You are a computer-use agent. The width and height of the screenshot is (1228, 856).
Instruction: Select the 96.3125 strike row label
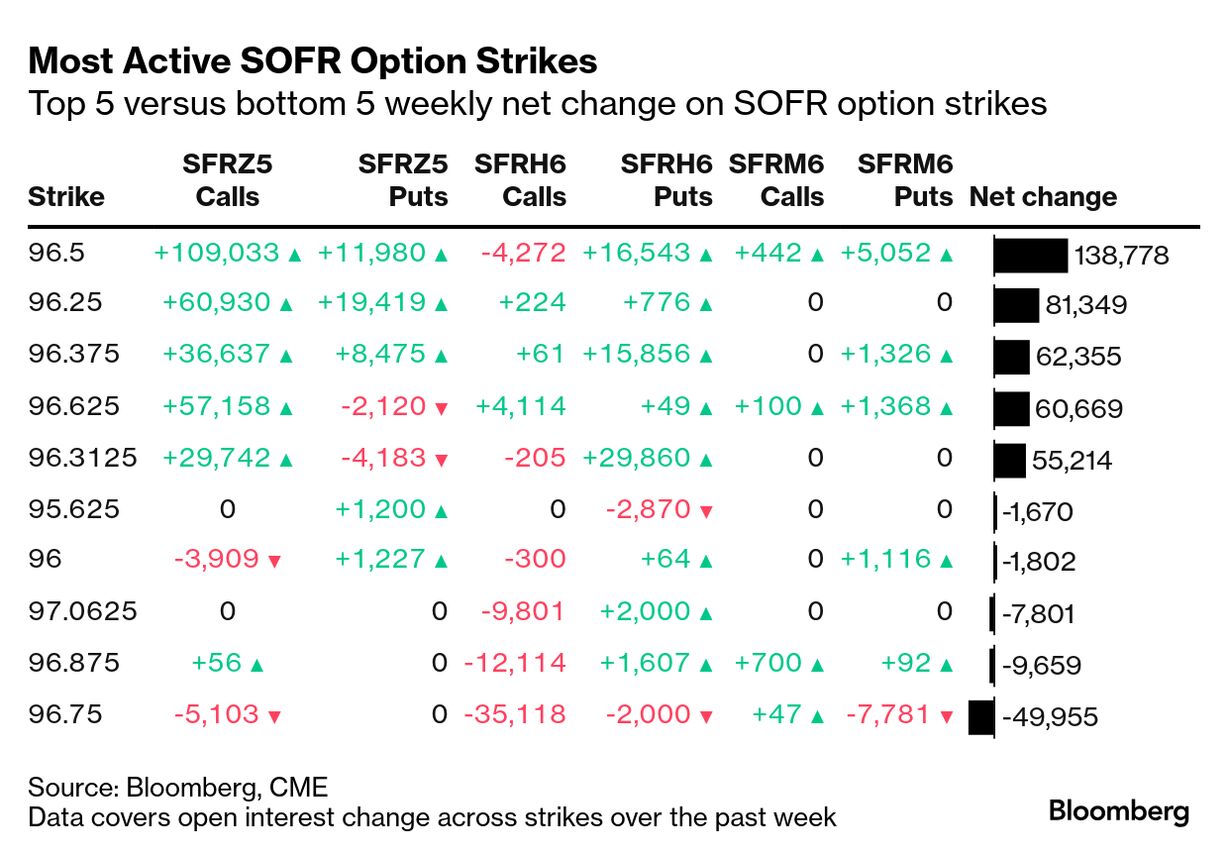(x=82, y=458)
